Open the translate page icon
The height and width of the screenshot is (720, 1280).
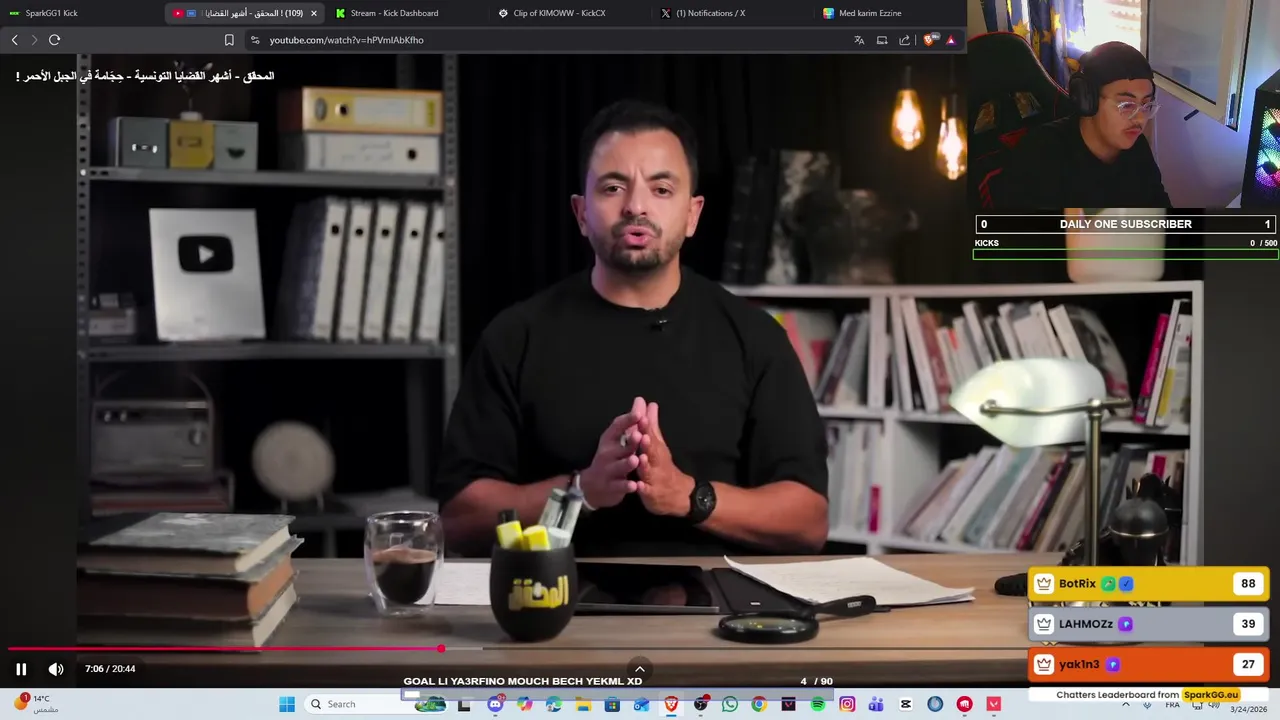point(859,40)
